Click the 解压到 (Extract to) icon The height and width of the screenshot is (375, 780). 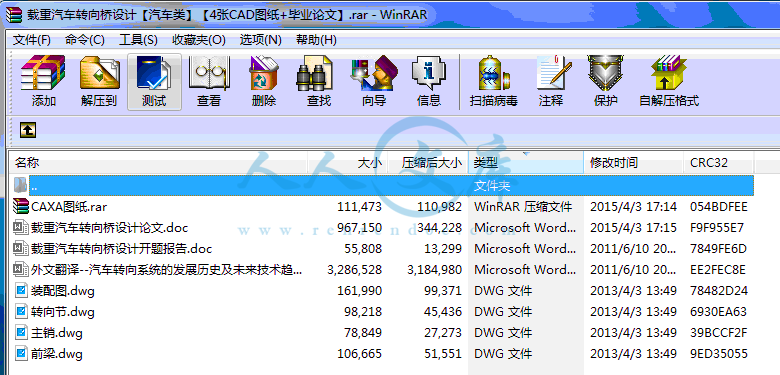[x=99, y=73]
